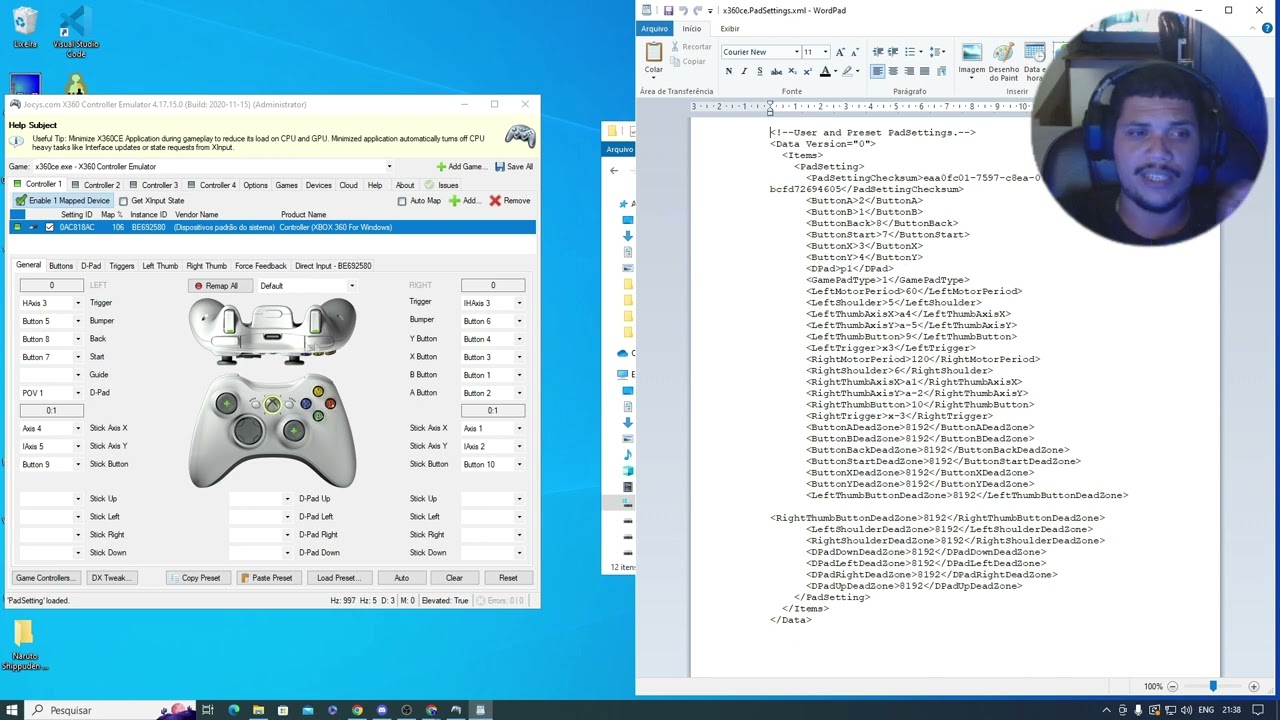Open Discord from the taskbar
The image size is (1280, 720).
(x=381, y=710)
